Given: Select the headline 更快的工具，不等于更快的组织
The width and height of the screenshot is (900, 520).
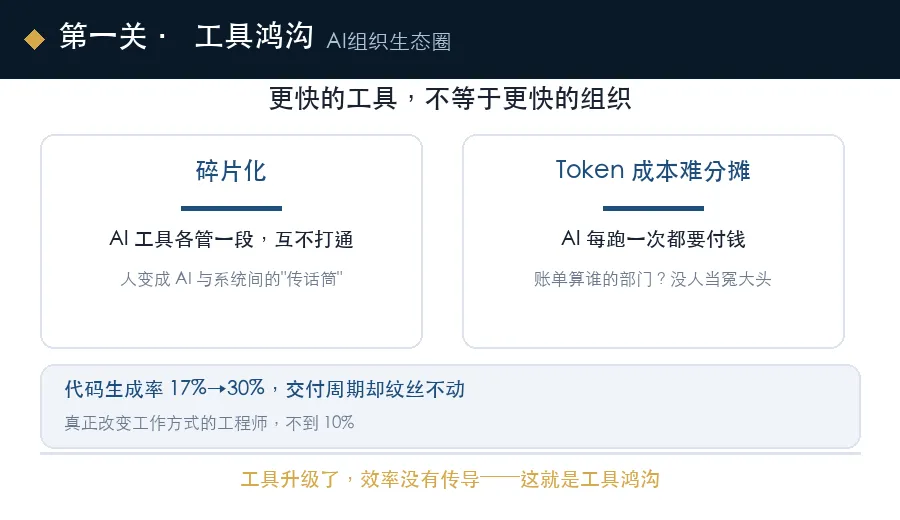Looking at the screenshot, I should [x=450, y=98].
